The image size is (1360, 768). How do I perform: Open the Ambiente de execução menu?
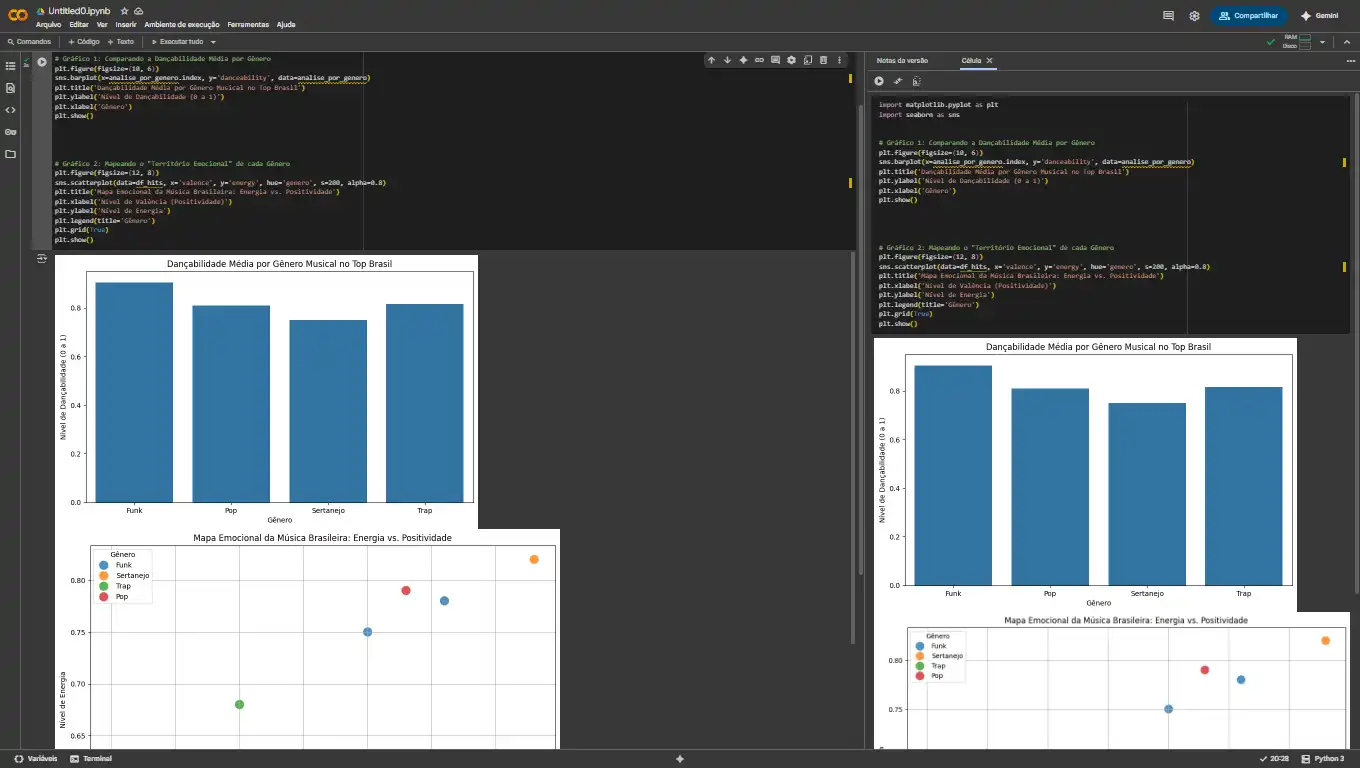click(182, 24)
